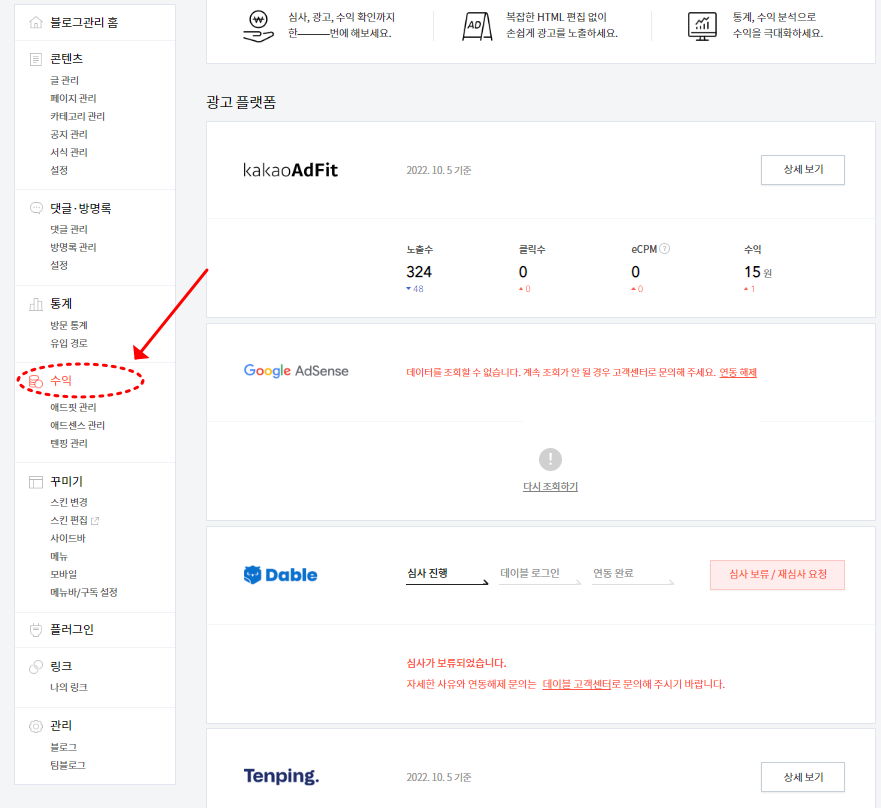This screenshot has width=881, height=808.
Task: Click the Tenping logo
Action: [x=281, y=776]
